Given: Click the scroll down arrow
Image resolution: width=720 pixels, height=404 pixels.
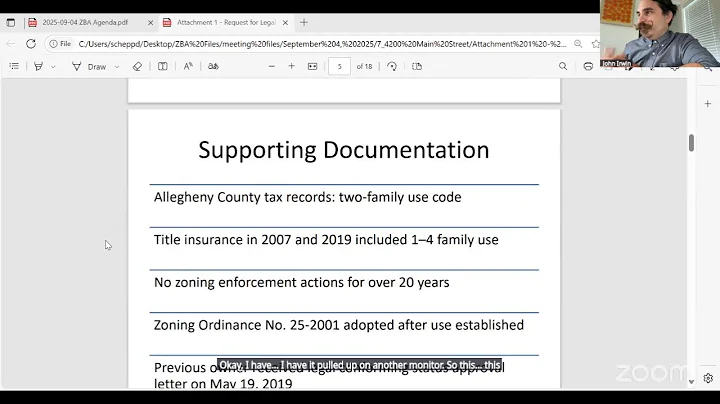Looking at the screenshot, I should point(692,382).
